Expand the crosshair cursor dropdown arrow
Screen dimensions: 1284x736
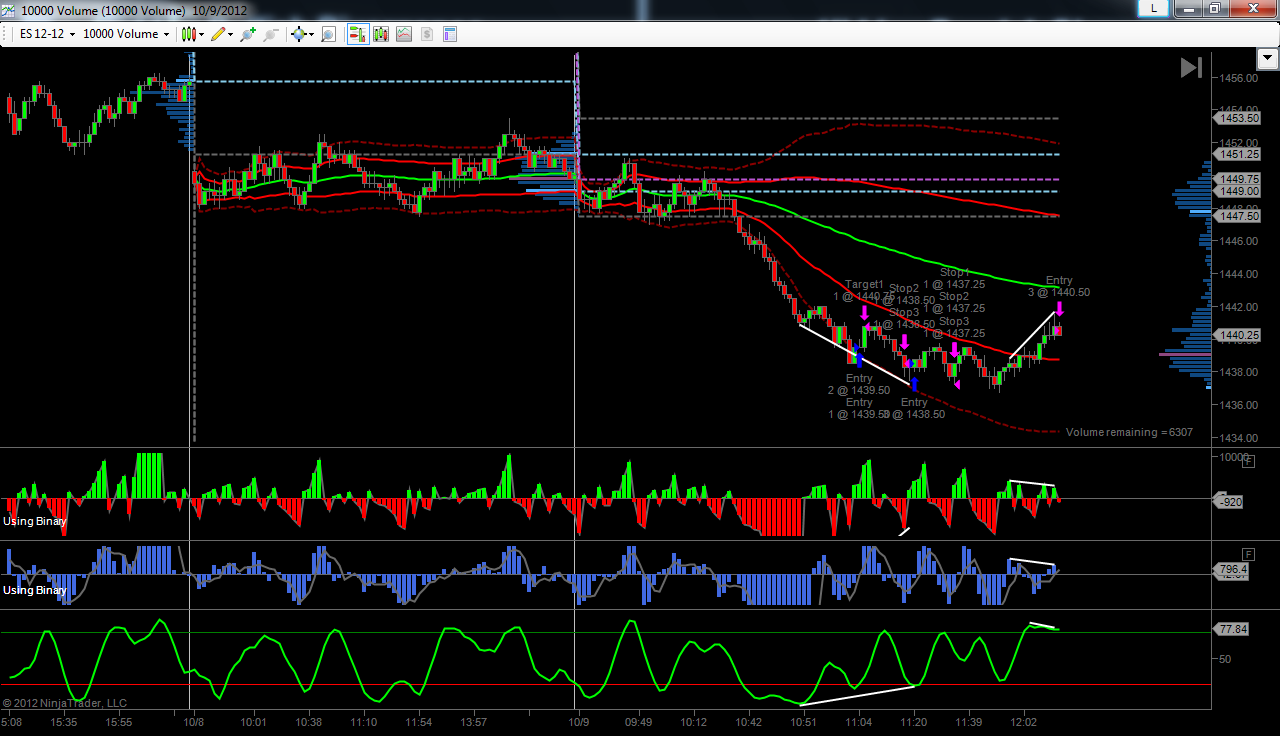coord(311,34)
